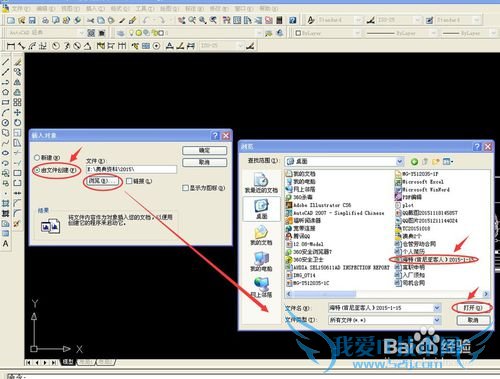
Task: Click the Zoom Realtime magnifier icon
Action: 192,20
